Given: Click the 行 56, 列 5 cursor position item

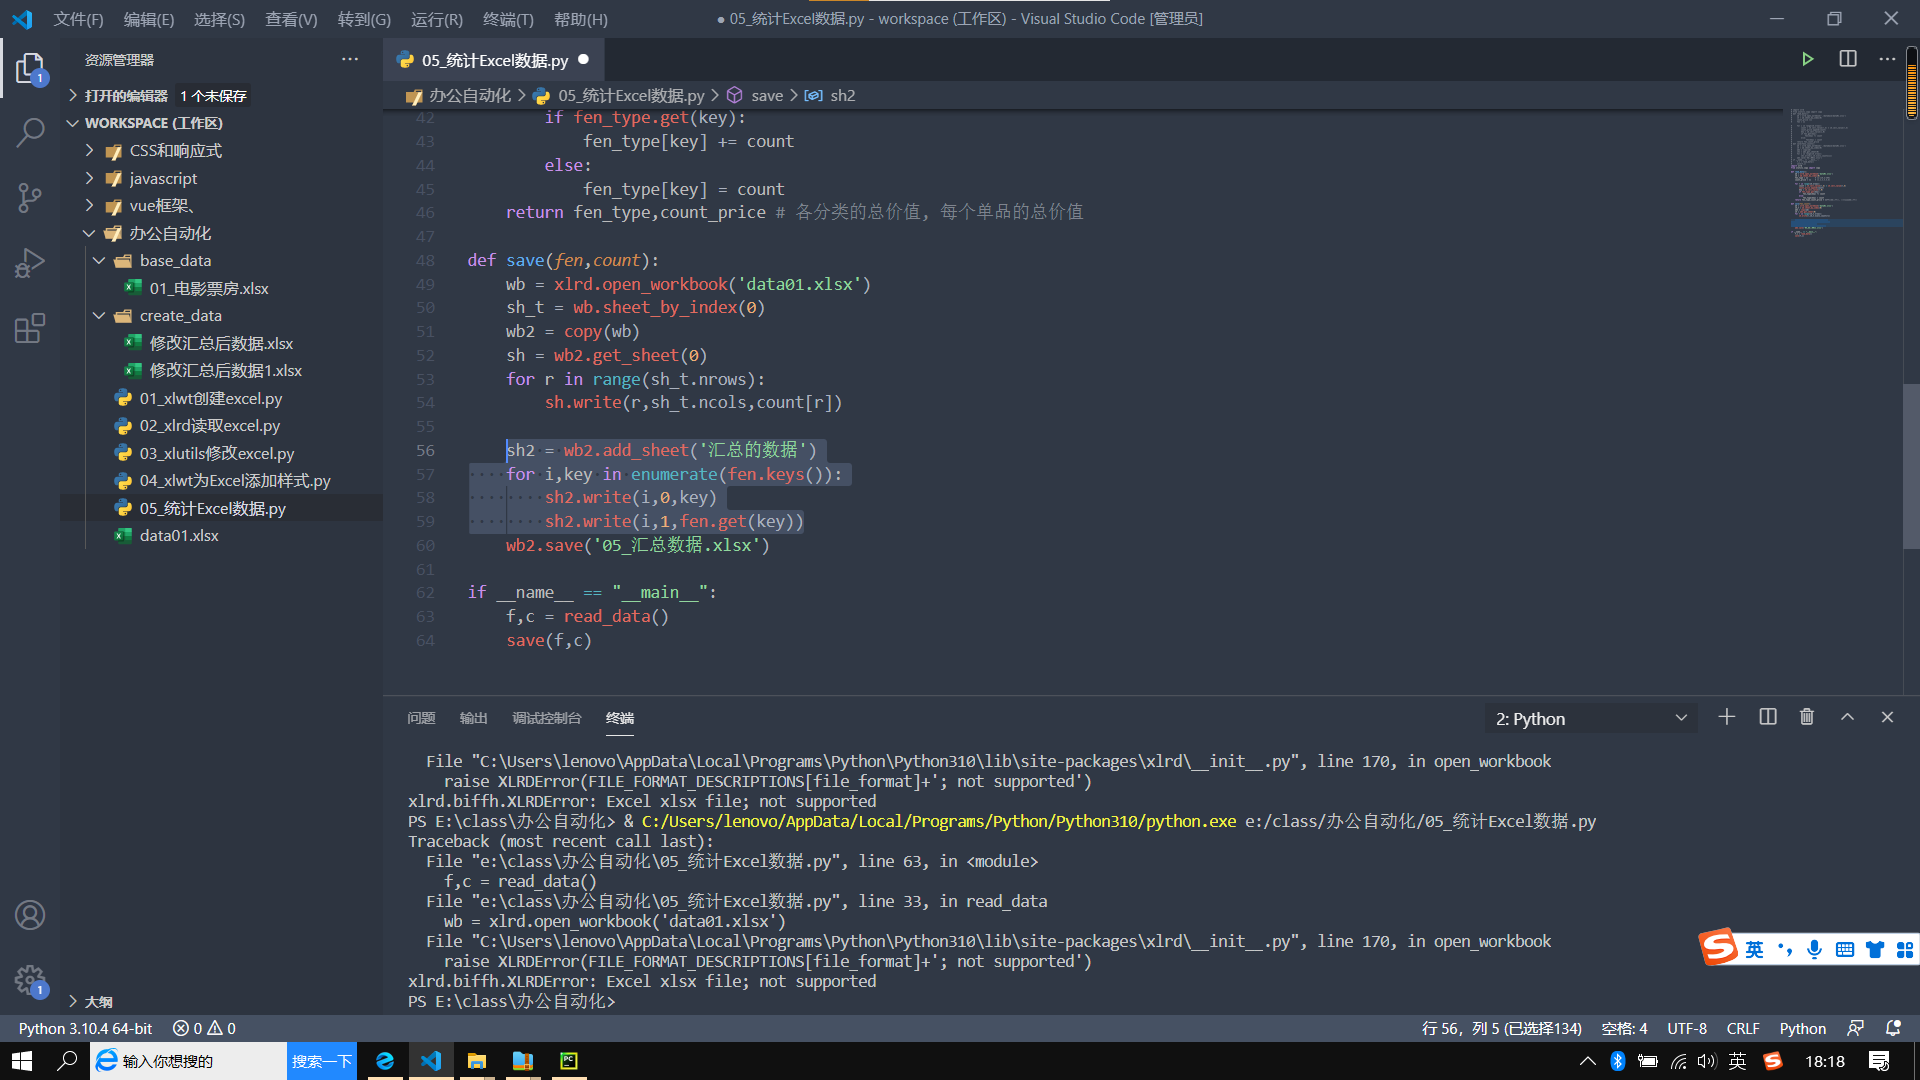Looking at the screenshot, I should [1502, 1028].
